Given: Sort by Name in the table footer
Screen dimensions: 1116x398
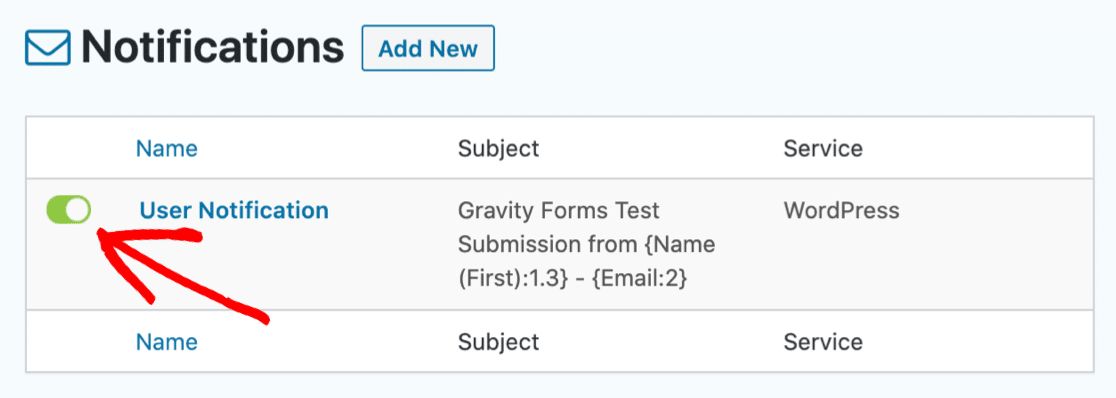Looking at the screenshot, I should pos(167,342).
